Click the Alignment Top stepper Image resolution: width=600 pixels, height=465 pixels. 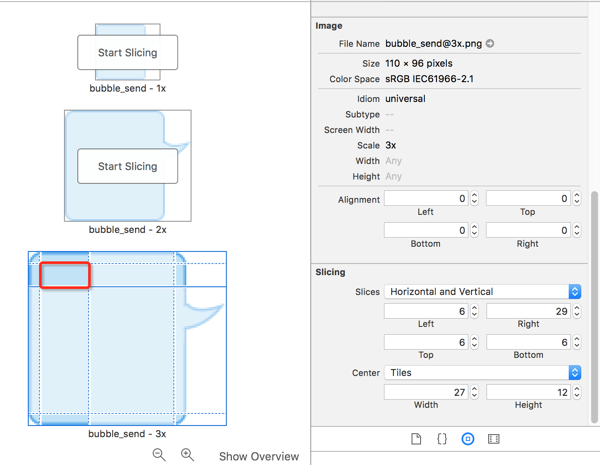pos(577,198)
